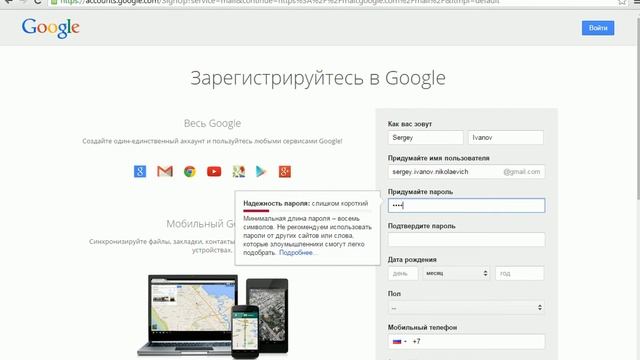Click the Gmail envelope icon
The width and height of the screenshot is (640, 360).
165,171
